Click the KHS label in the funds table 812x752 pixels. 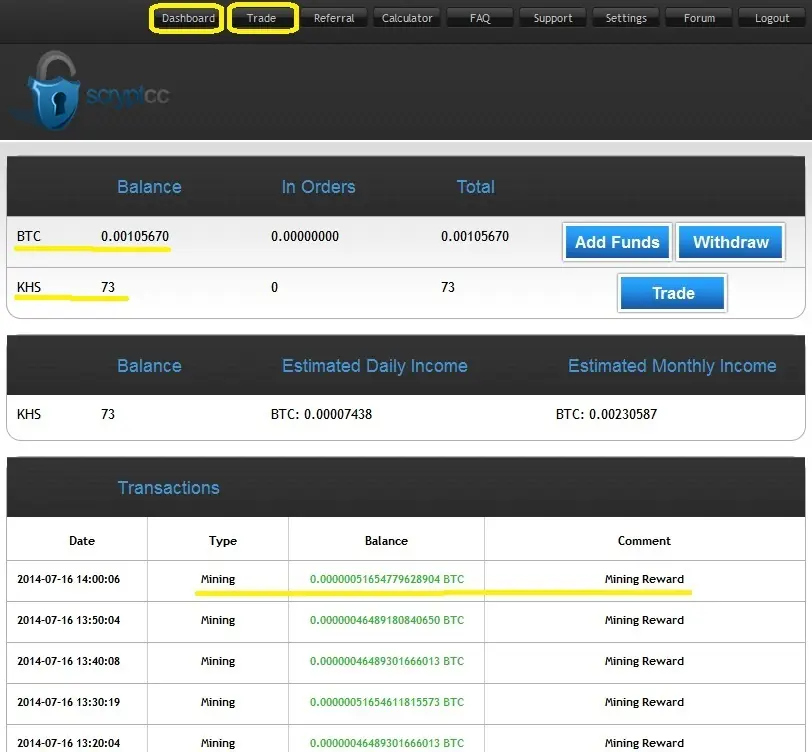coord(28,287)
